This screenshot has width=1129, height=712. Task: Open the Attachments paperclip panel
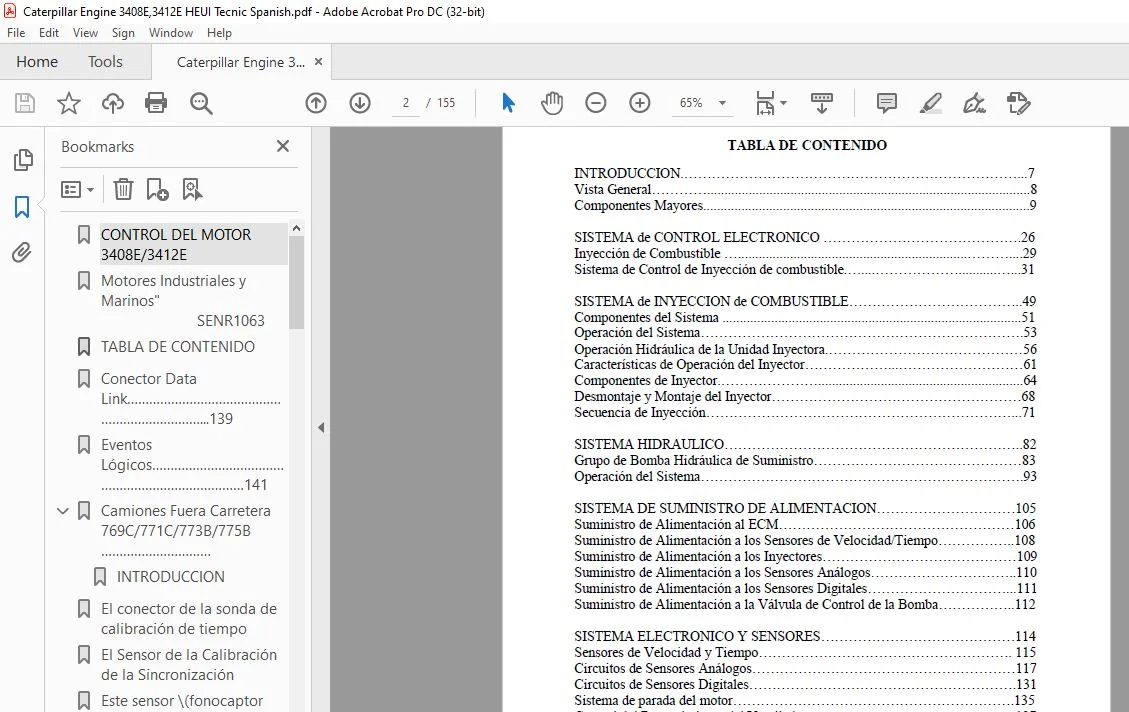22,253
